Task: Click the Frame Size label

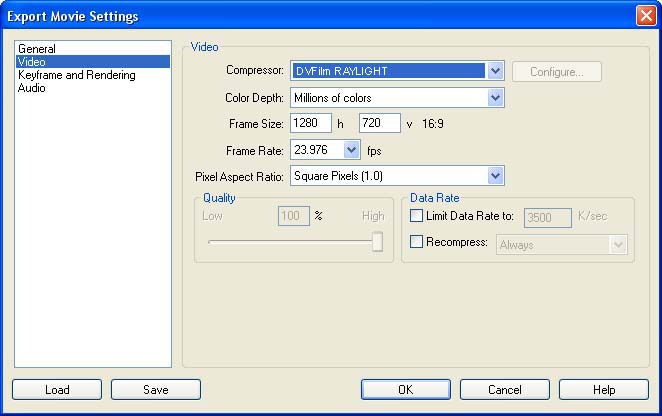Action: click(x=256, y=124)
